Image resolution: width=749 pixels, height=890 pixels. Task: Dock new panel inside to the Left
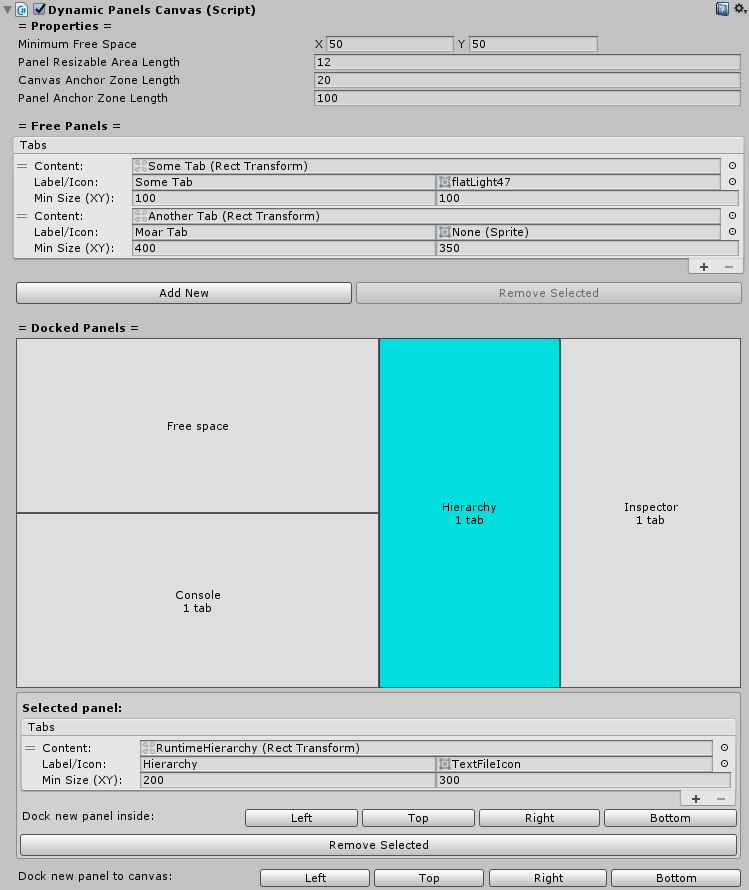click(301, 818)
